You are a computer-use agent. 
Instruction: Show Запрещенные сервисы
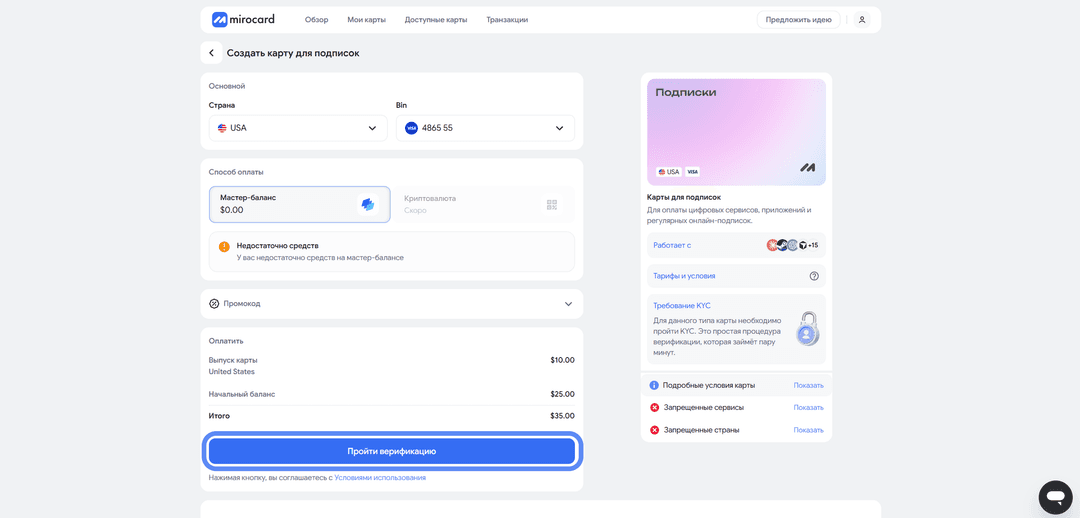(x=808, y=408)
